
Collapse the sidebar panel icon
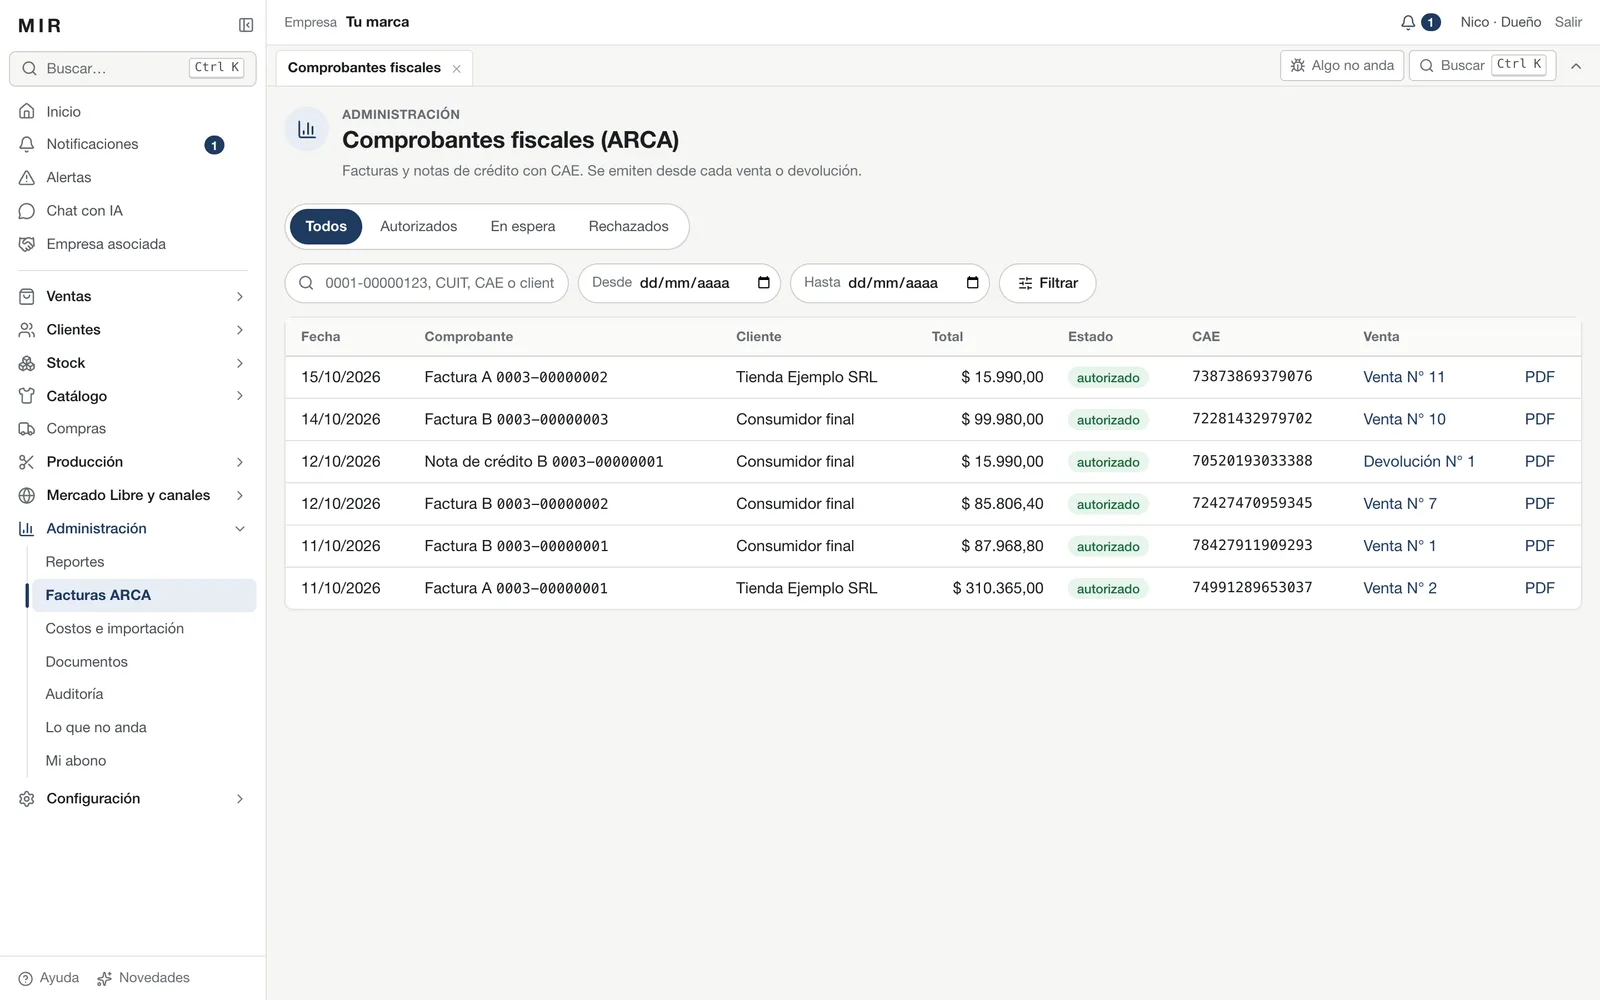pyautogui.click(x=246, y=25)
